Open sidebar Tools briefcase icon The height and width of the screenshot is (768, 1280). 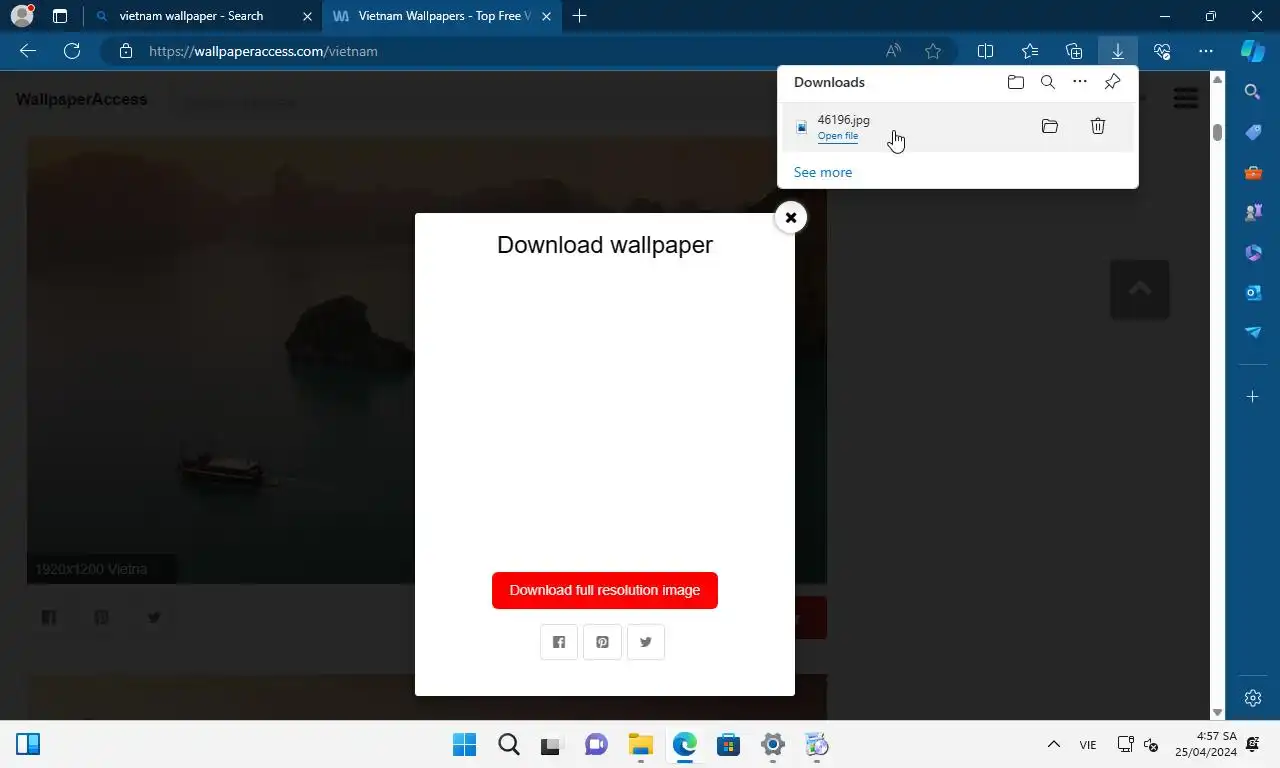click(x=1253, y=172)
